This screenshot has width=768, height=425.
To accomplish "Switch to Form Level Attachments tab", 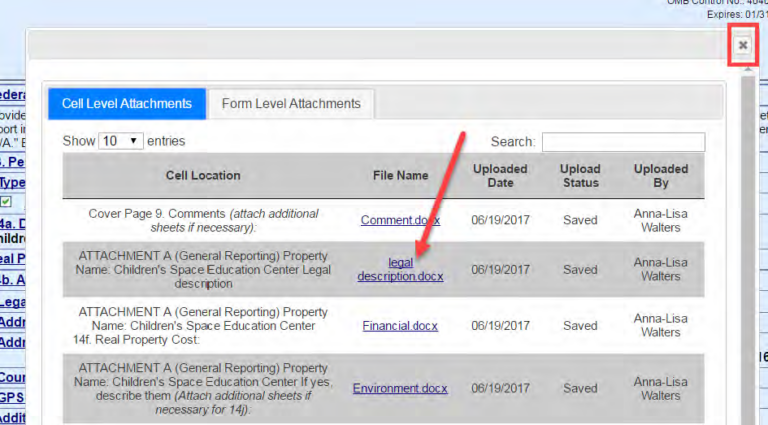I will [x=291, y=104].
